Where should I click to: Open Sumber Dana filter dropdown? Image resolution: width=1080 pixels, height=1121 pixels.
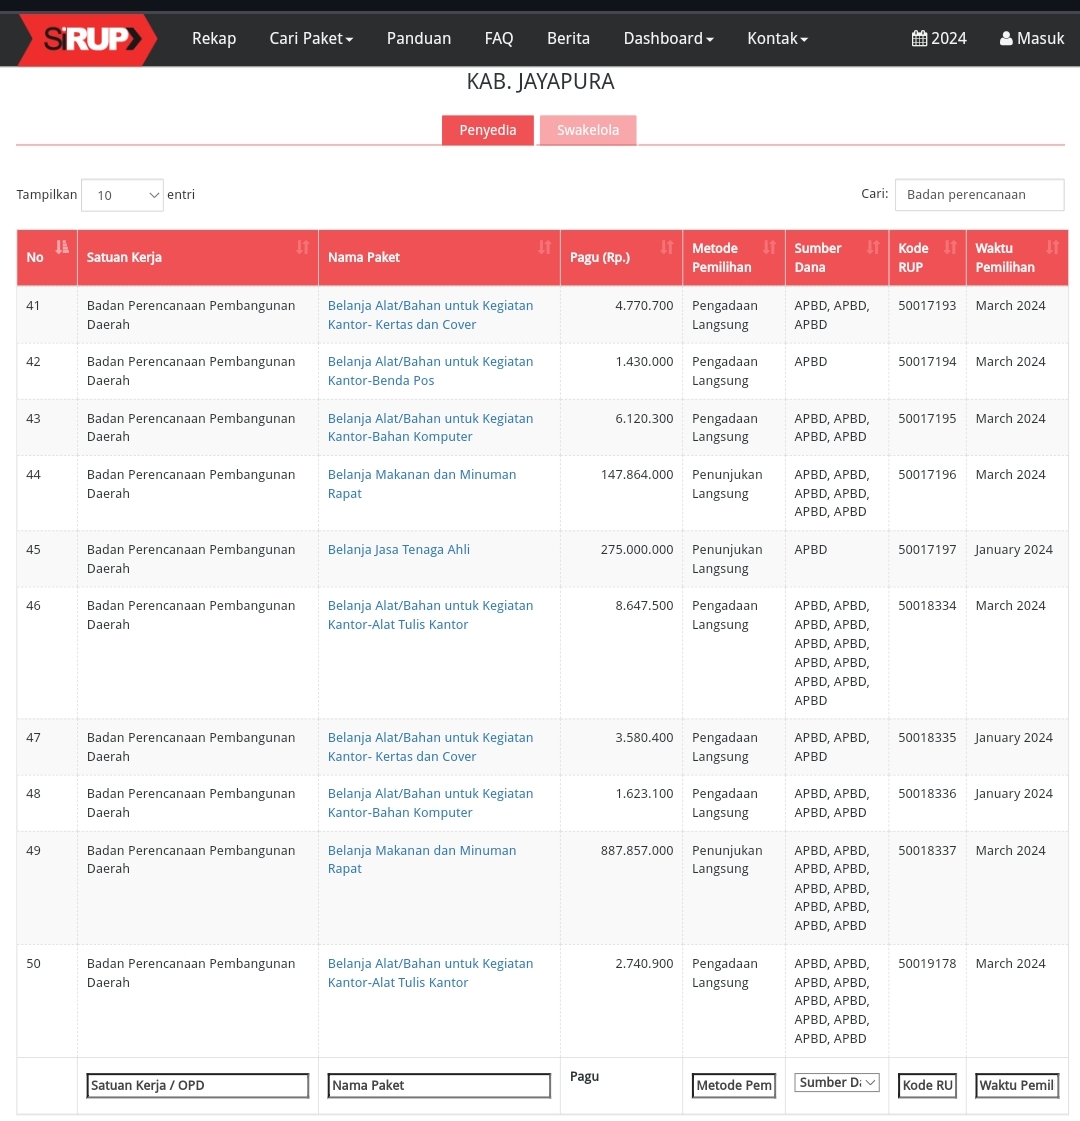pyautogui.click(x=837, y=1082)
